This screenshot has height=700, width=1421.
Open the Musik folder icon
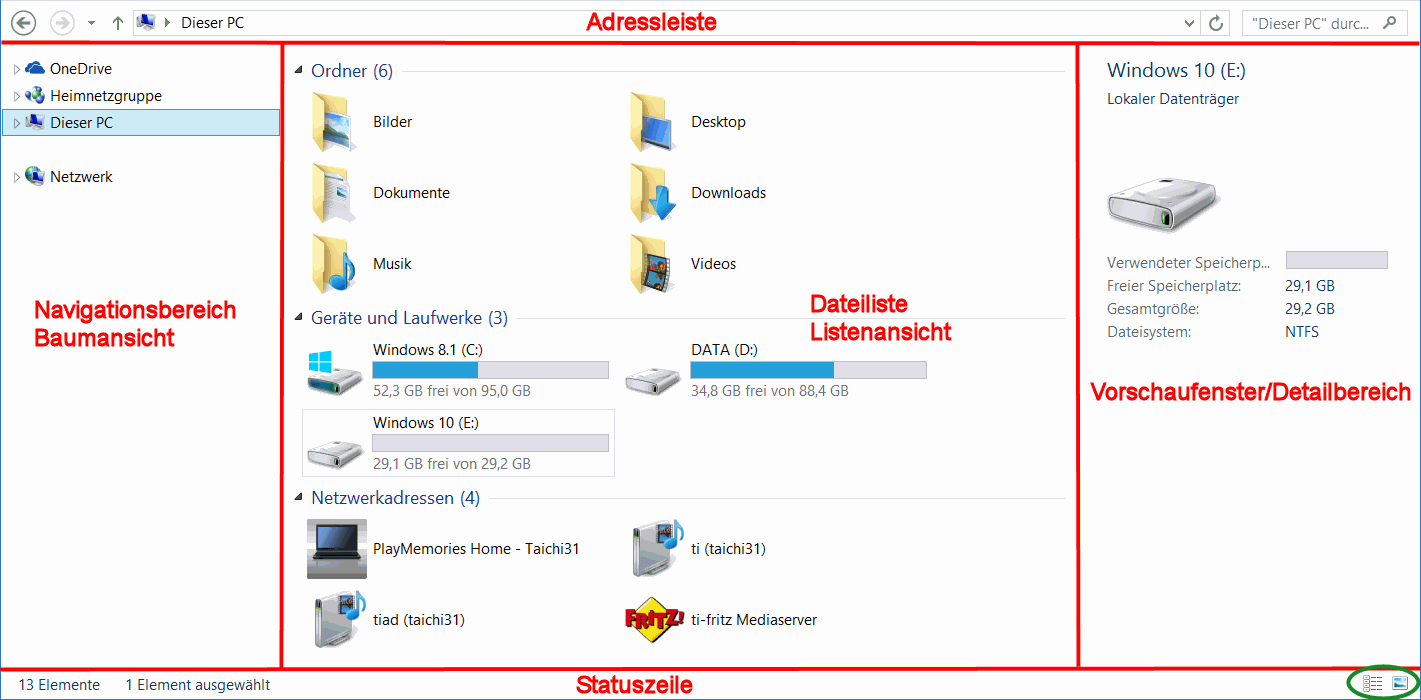coord(334,264)
